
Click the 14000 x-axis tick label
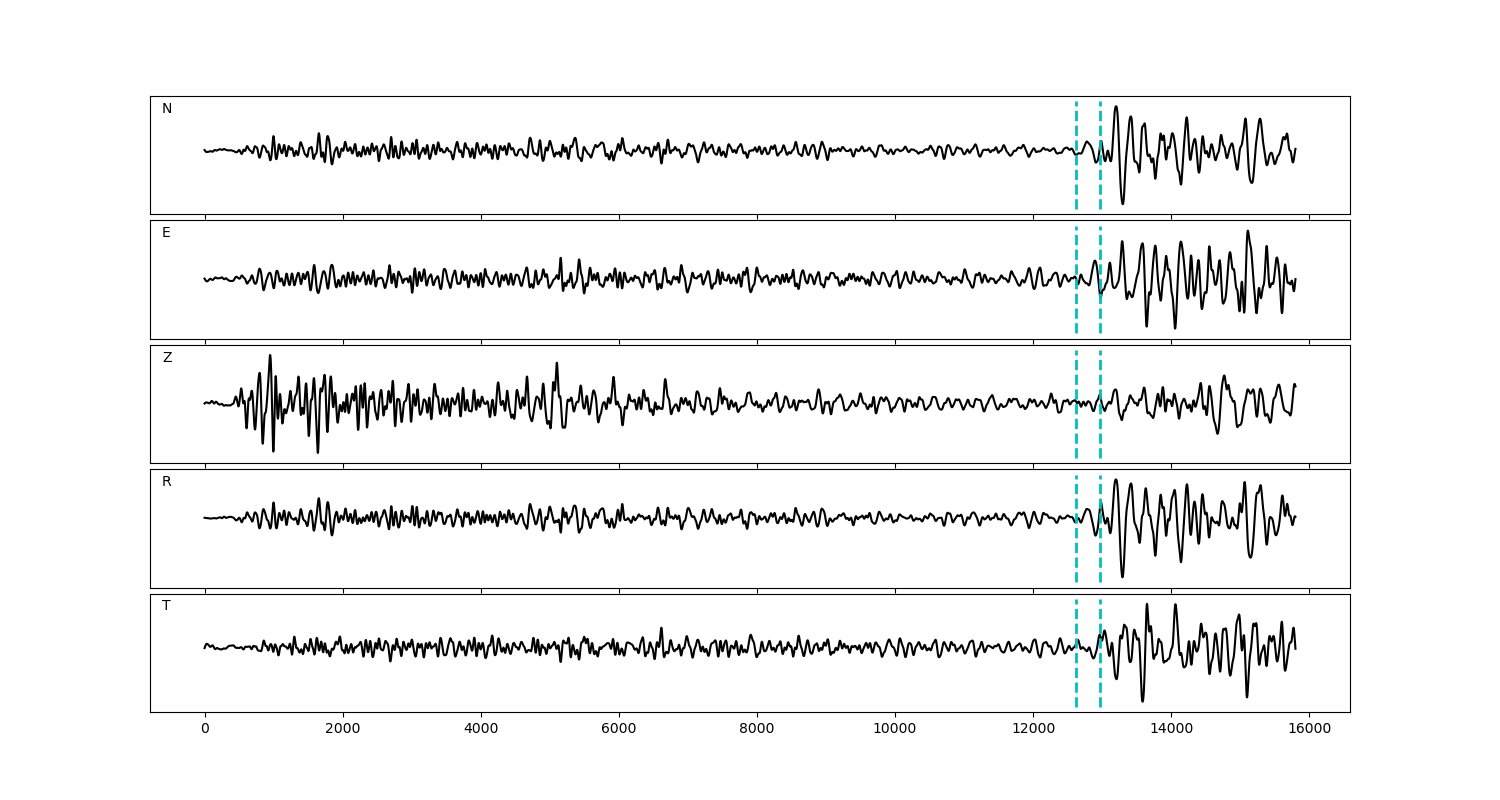[1171, 729]
